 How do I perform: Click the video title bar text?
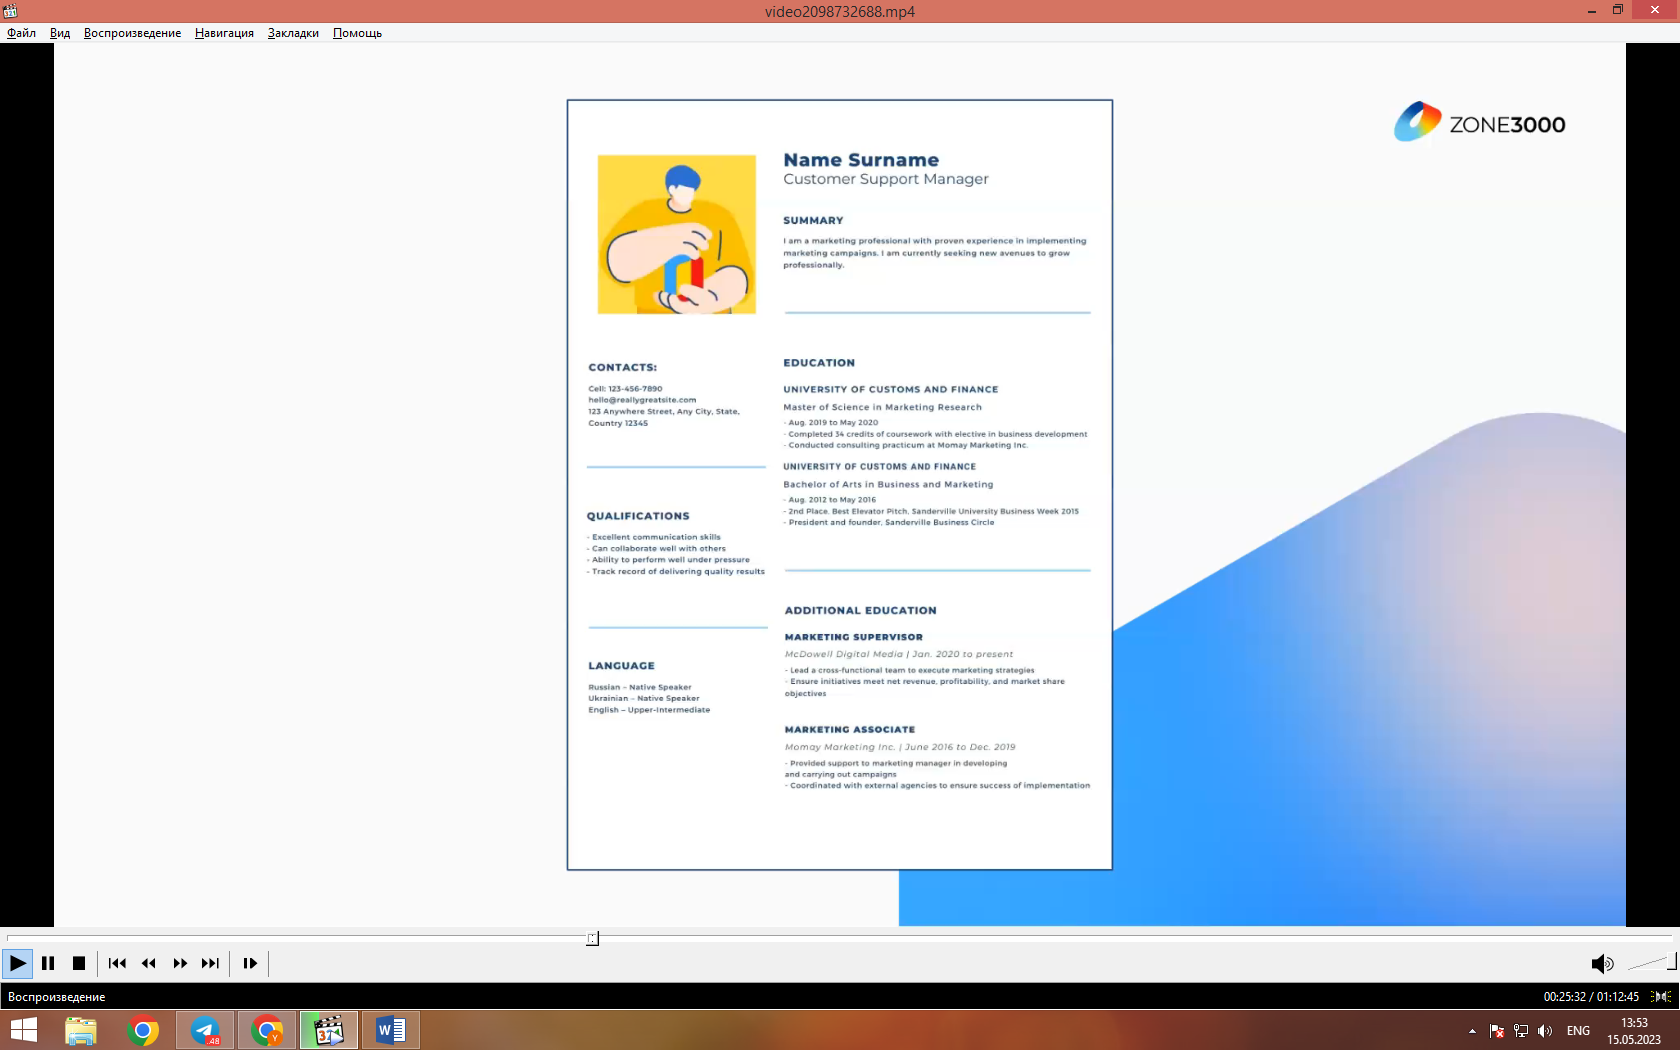coord(840,11)
